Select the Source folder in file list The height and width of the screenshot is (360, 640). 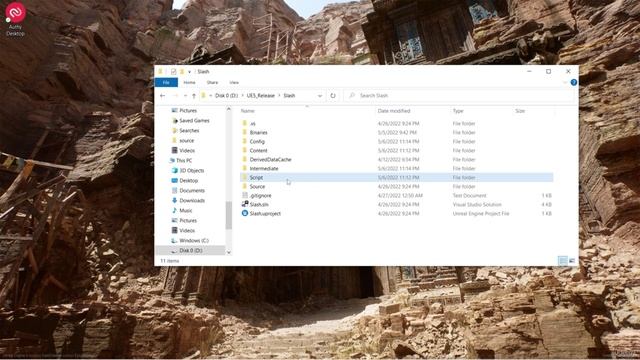[x=257, y=187]
